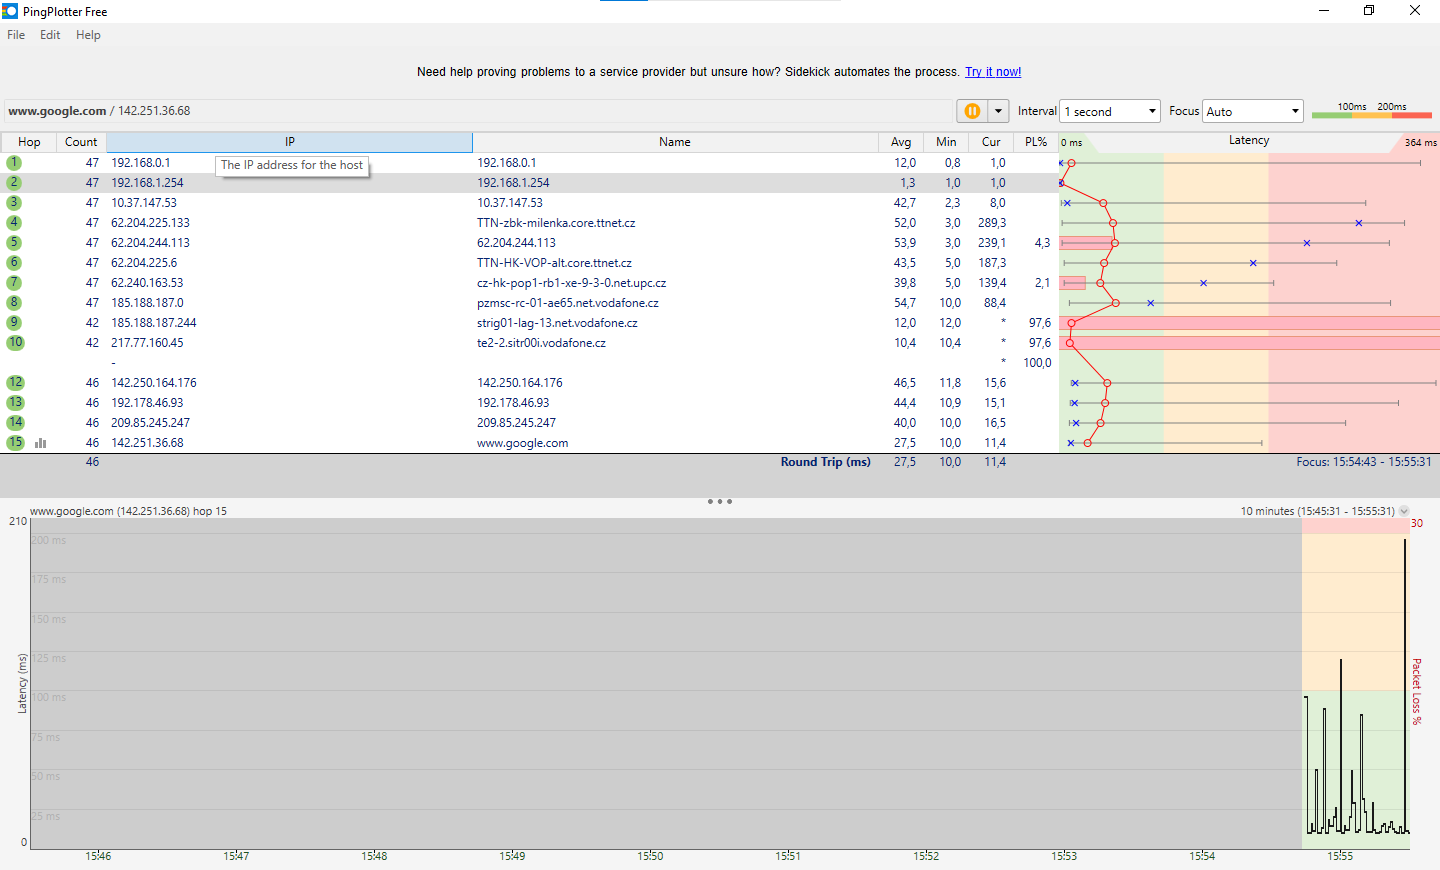Click the 100ms/200ms latency color scale
1440x870 pixels.
(1372, 111)
